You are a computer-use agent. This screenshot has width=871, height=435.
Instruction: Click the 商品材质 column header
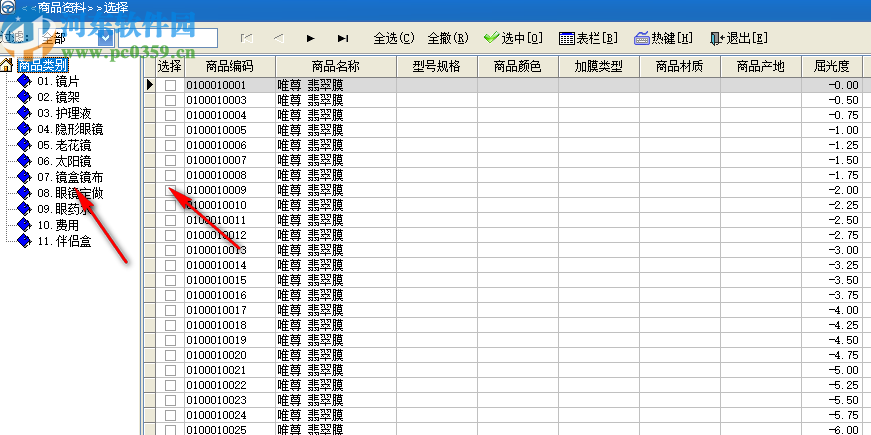click(x=680, y=67)
